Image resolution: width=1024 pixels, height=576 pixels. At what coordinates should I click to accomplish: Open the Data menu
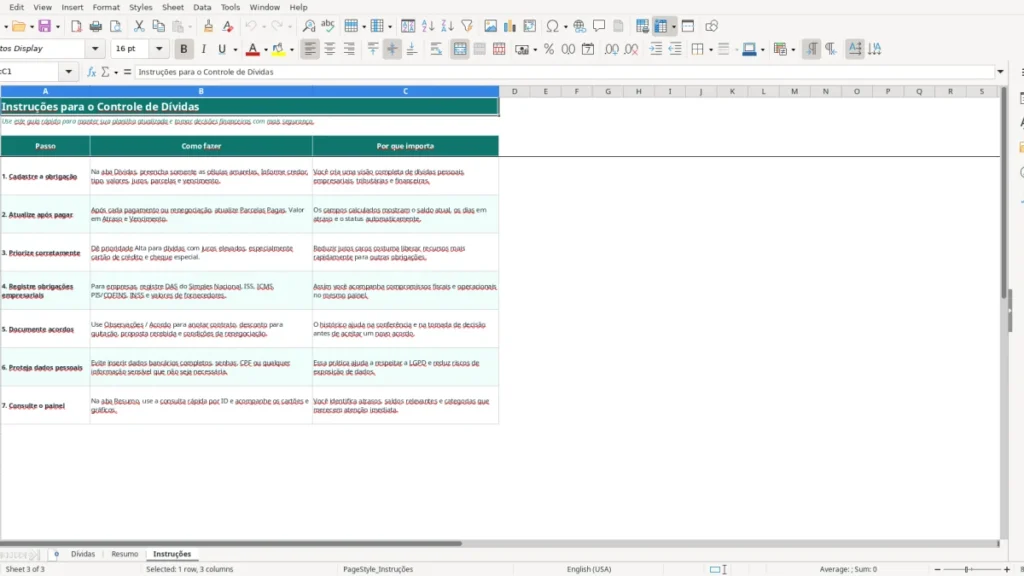(x=202, y=7)
